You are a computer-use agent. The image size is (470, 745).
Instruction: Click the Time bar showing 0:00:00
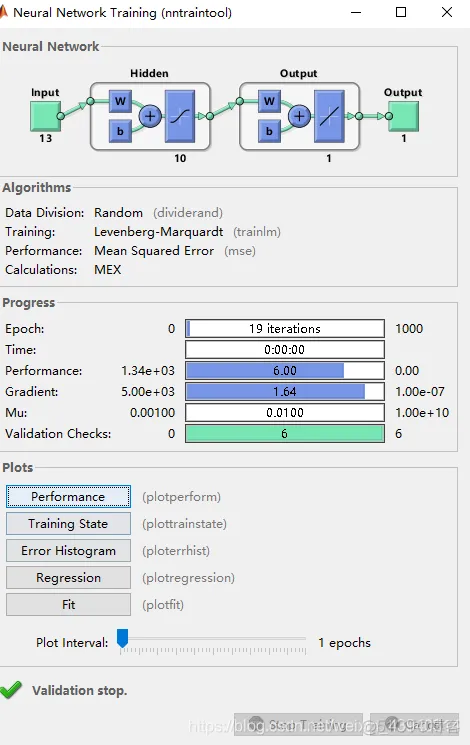(285, 350)
